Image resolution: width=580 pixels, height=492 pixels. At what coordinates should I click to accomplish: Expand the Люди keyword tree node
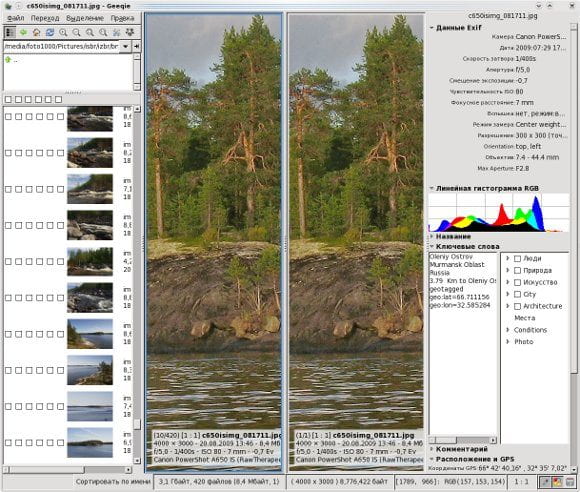click(x=508, y=258)
